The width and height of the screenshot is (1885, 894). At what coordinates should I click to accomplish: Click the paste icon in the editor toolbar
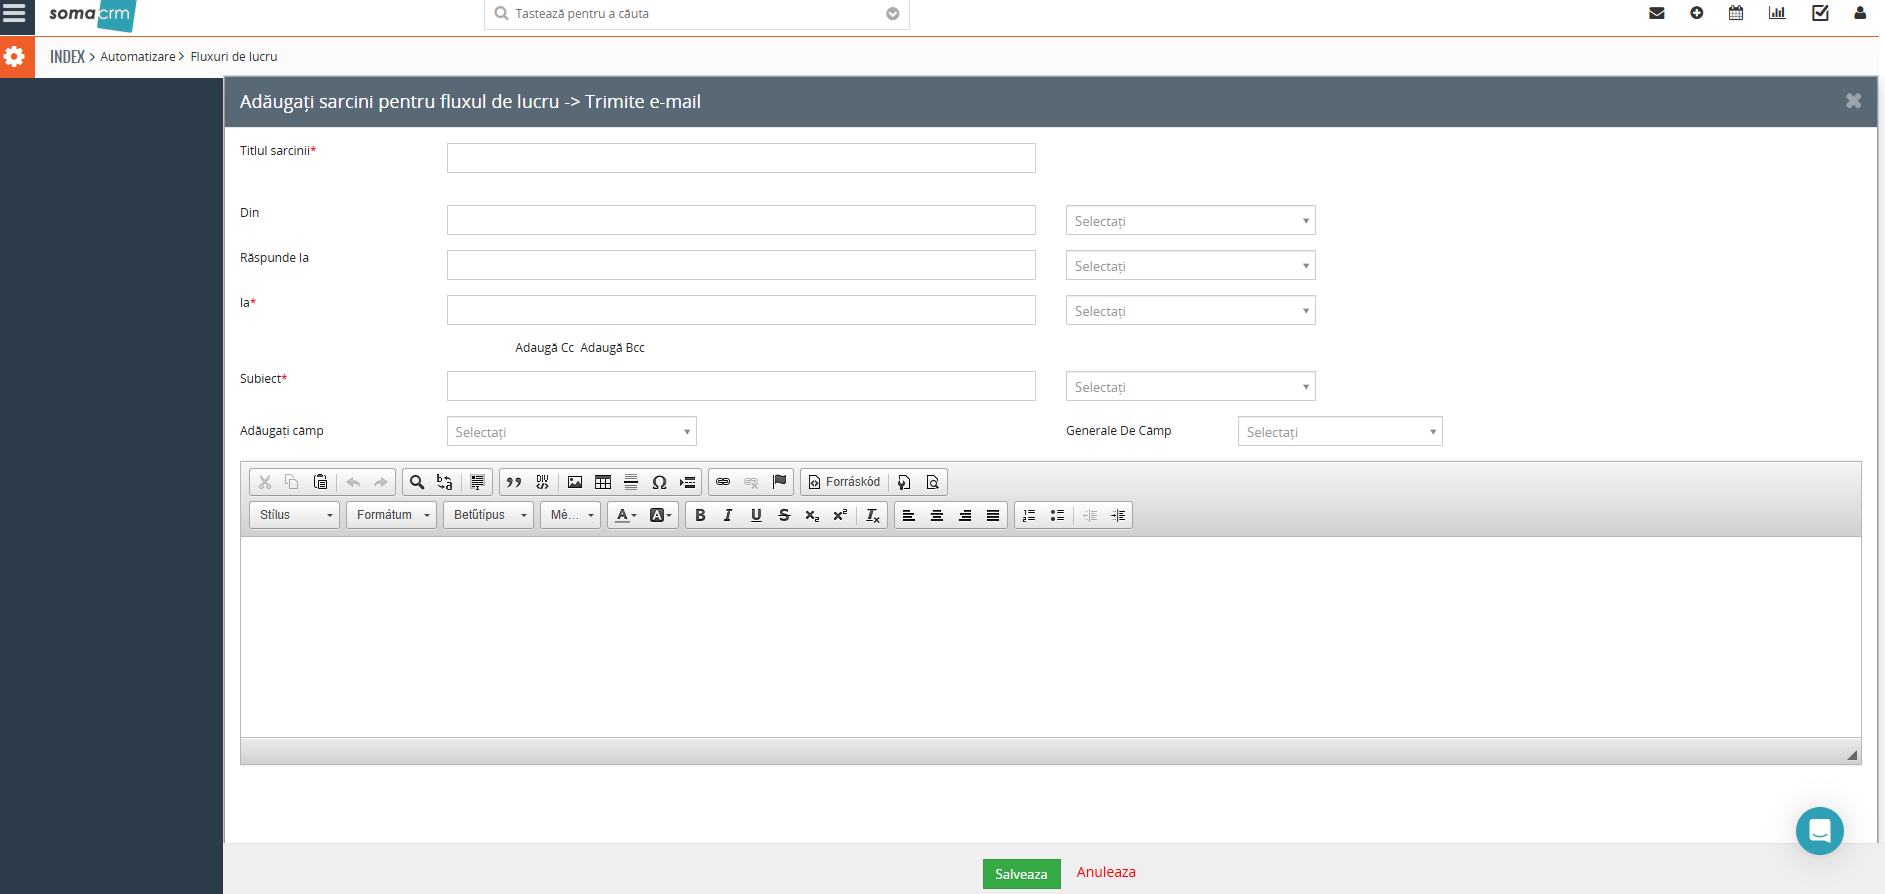pyautogui.click(x=321, y=482)
